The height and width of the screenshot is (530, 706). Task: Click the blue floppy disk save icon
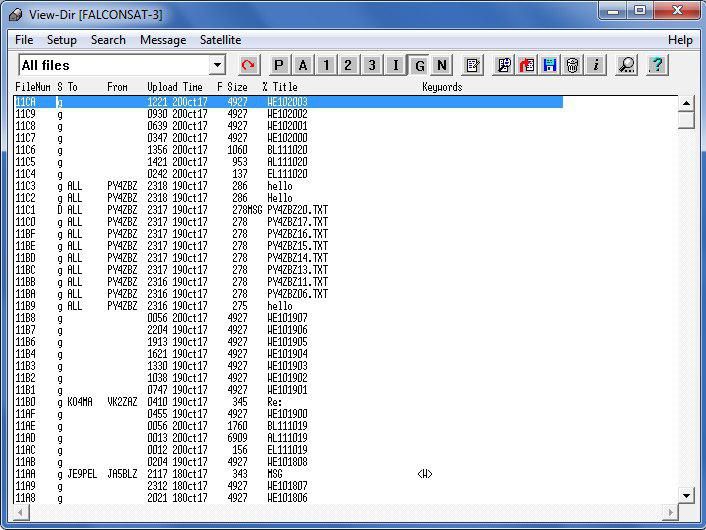549,65
